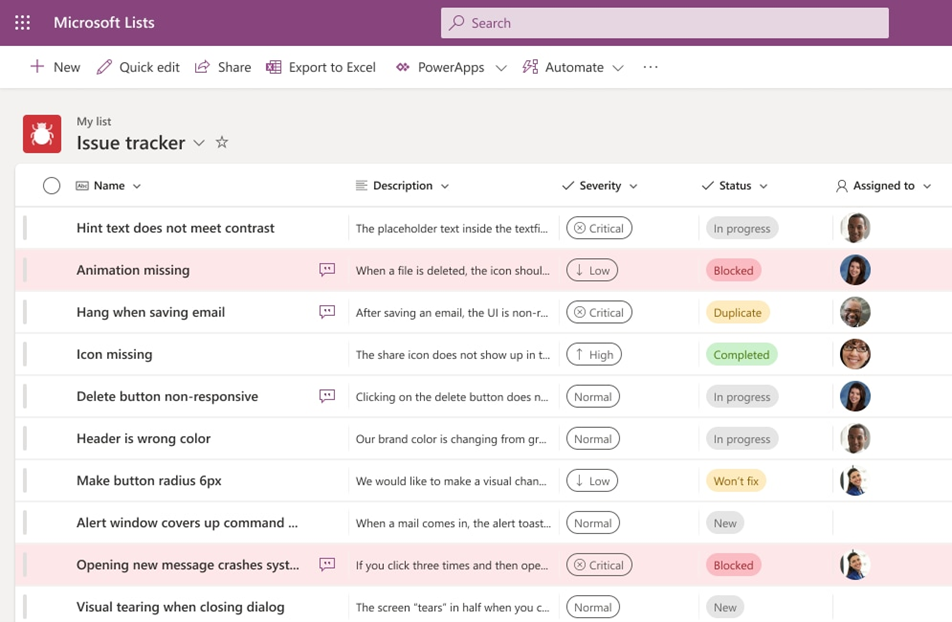Click the comment icon on Delete button non-responsive
This screenshot has width=952, height=622.
point(326,396)
